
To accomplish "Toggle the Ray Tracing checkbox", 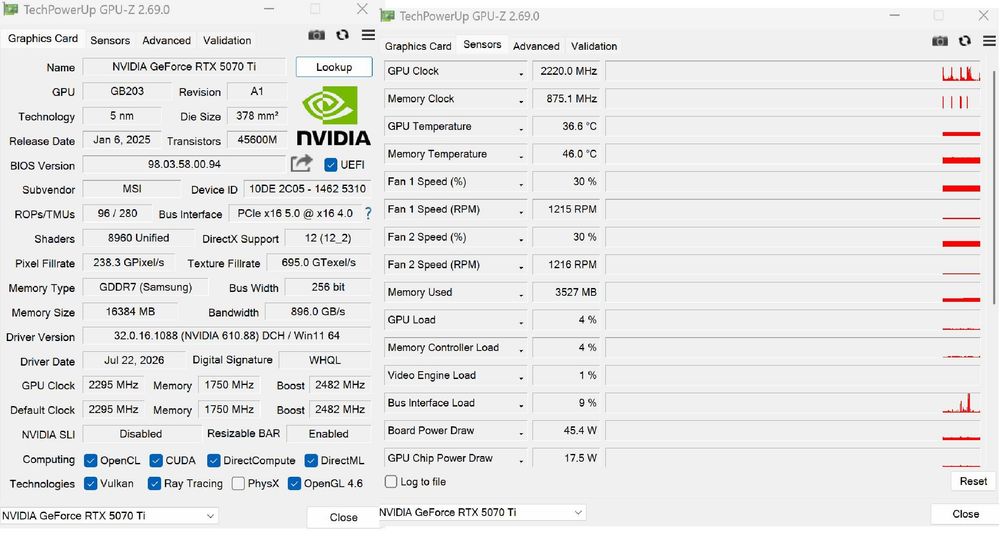I will point(154,483).
